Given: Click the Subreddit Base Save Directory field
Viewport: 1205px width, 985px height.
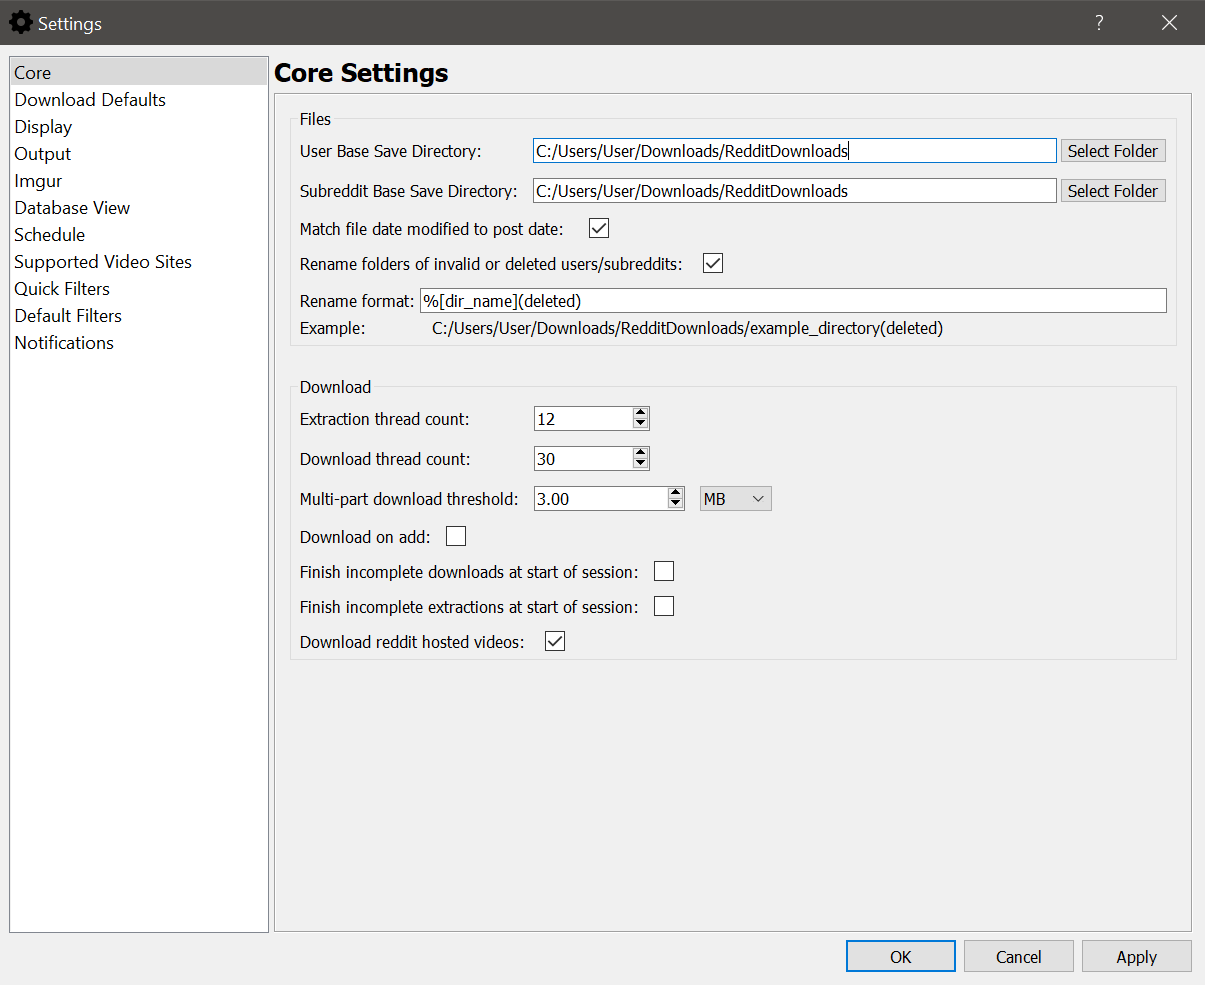Looking at the screenshot, I should point(794,191).
